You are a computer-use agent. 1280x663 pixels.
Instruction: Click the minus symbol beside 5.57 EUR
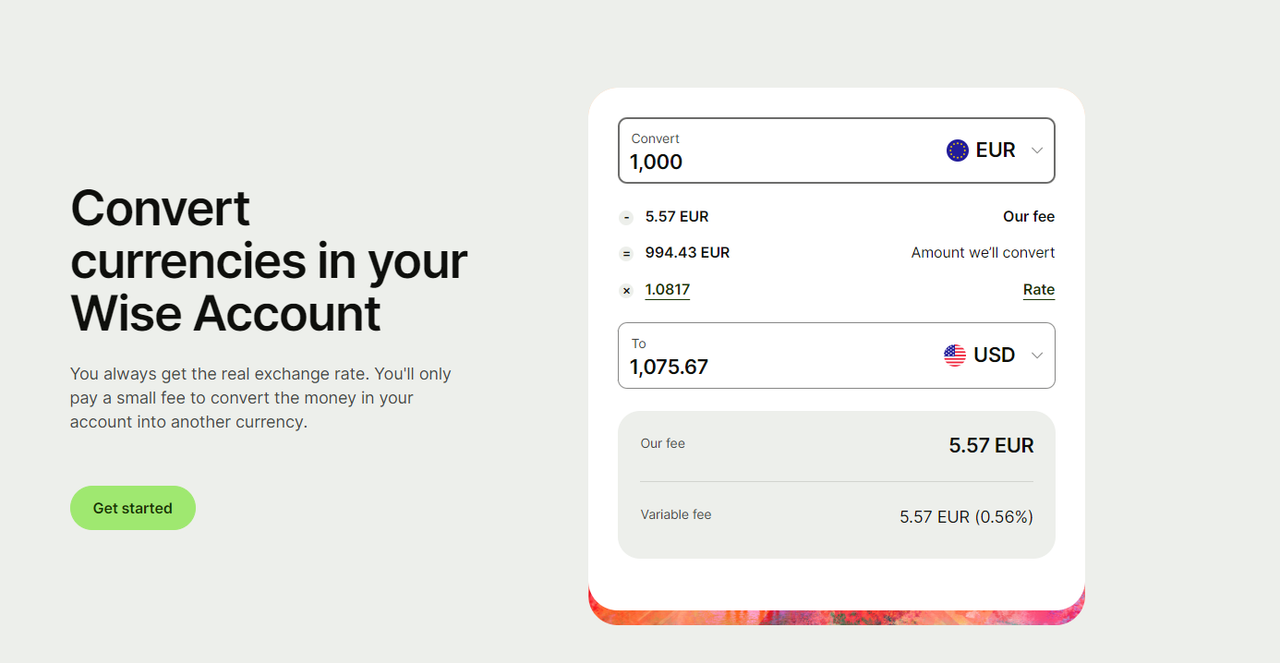point(626,217)
